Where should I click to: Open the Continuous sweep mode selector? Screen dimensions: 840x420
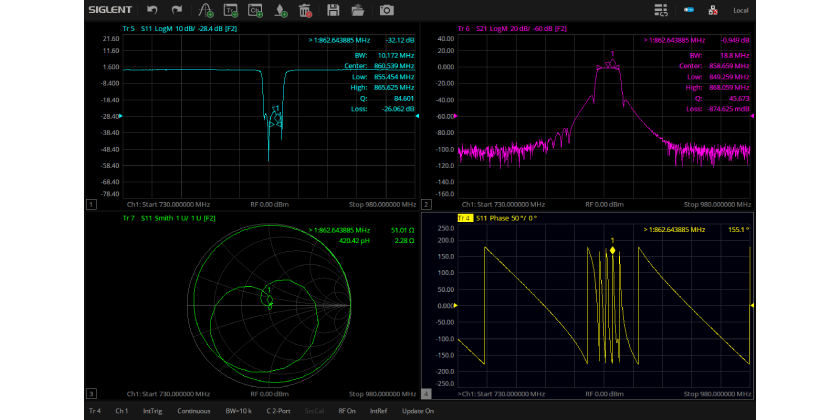tap(194, 411)
